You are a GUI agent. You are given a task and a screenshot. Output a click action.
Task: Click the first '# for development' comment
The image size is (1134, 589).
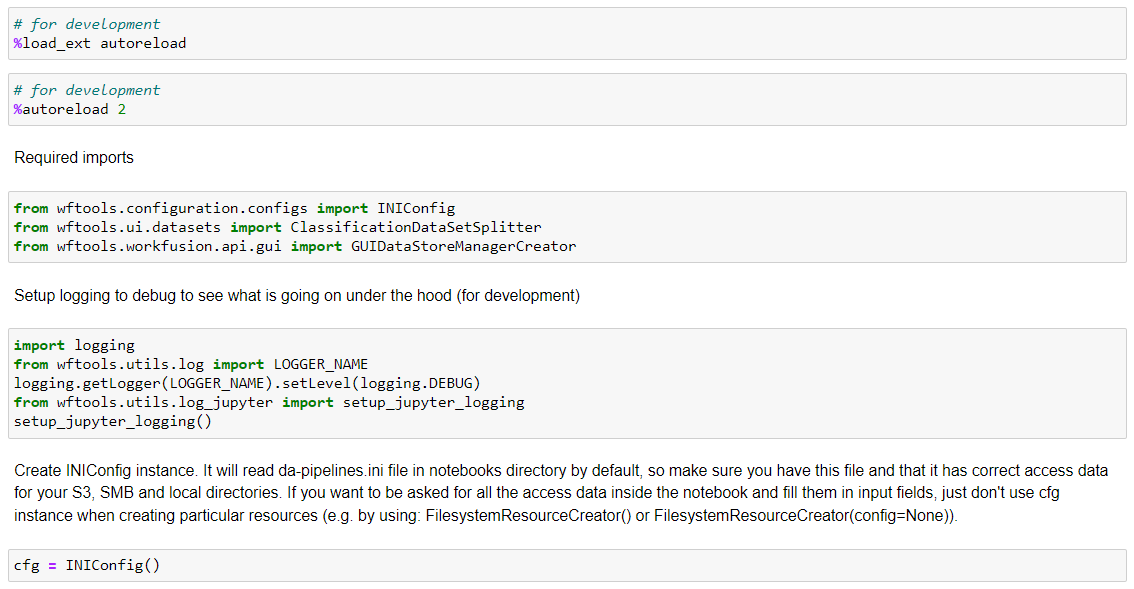click(87, 24)
